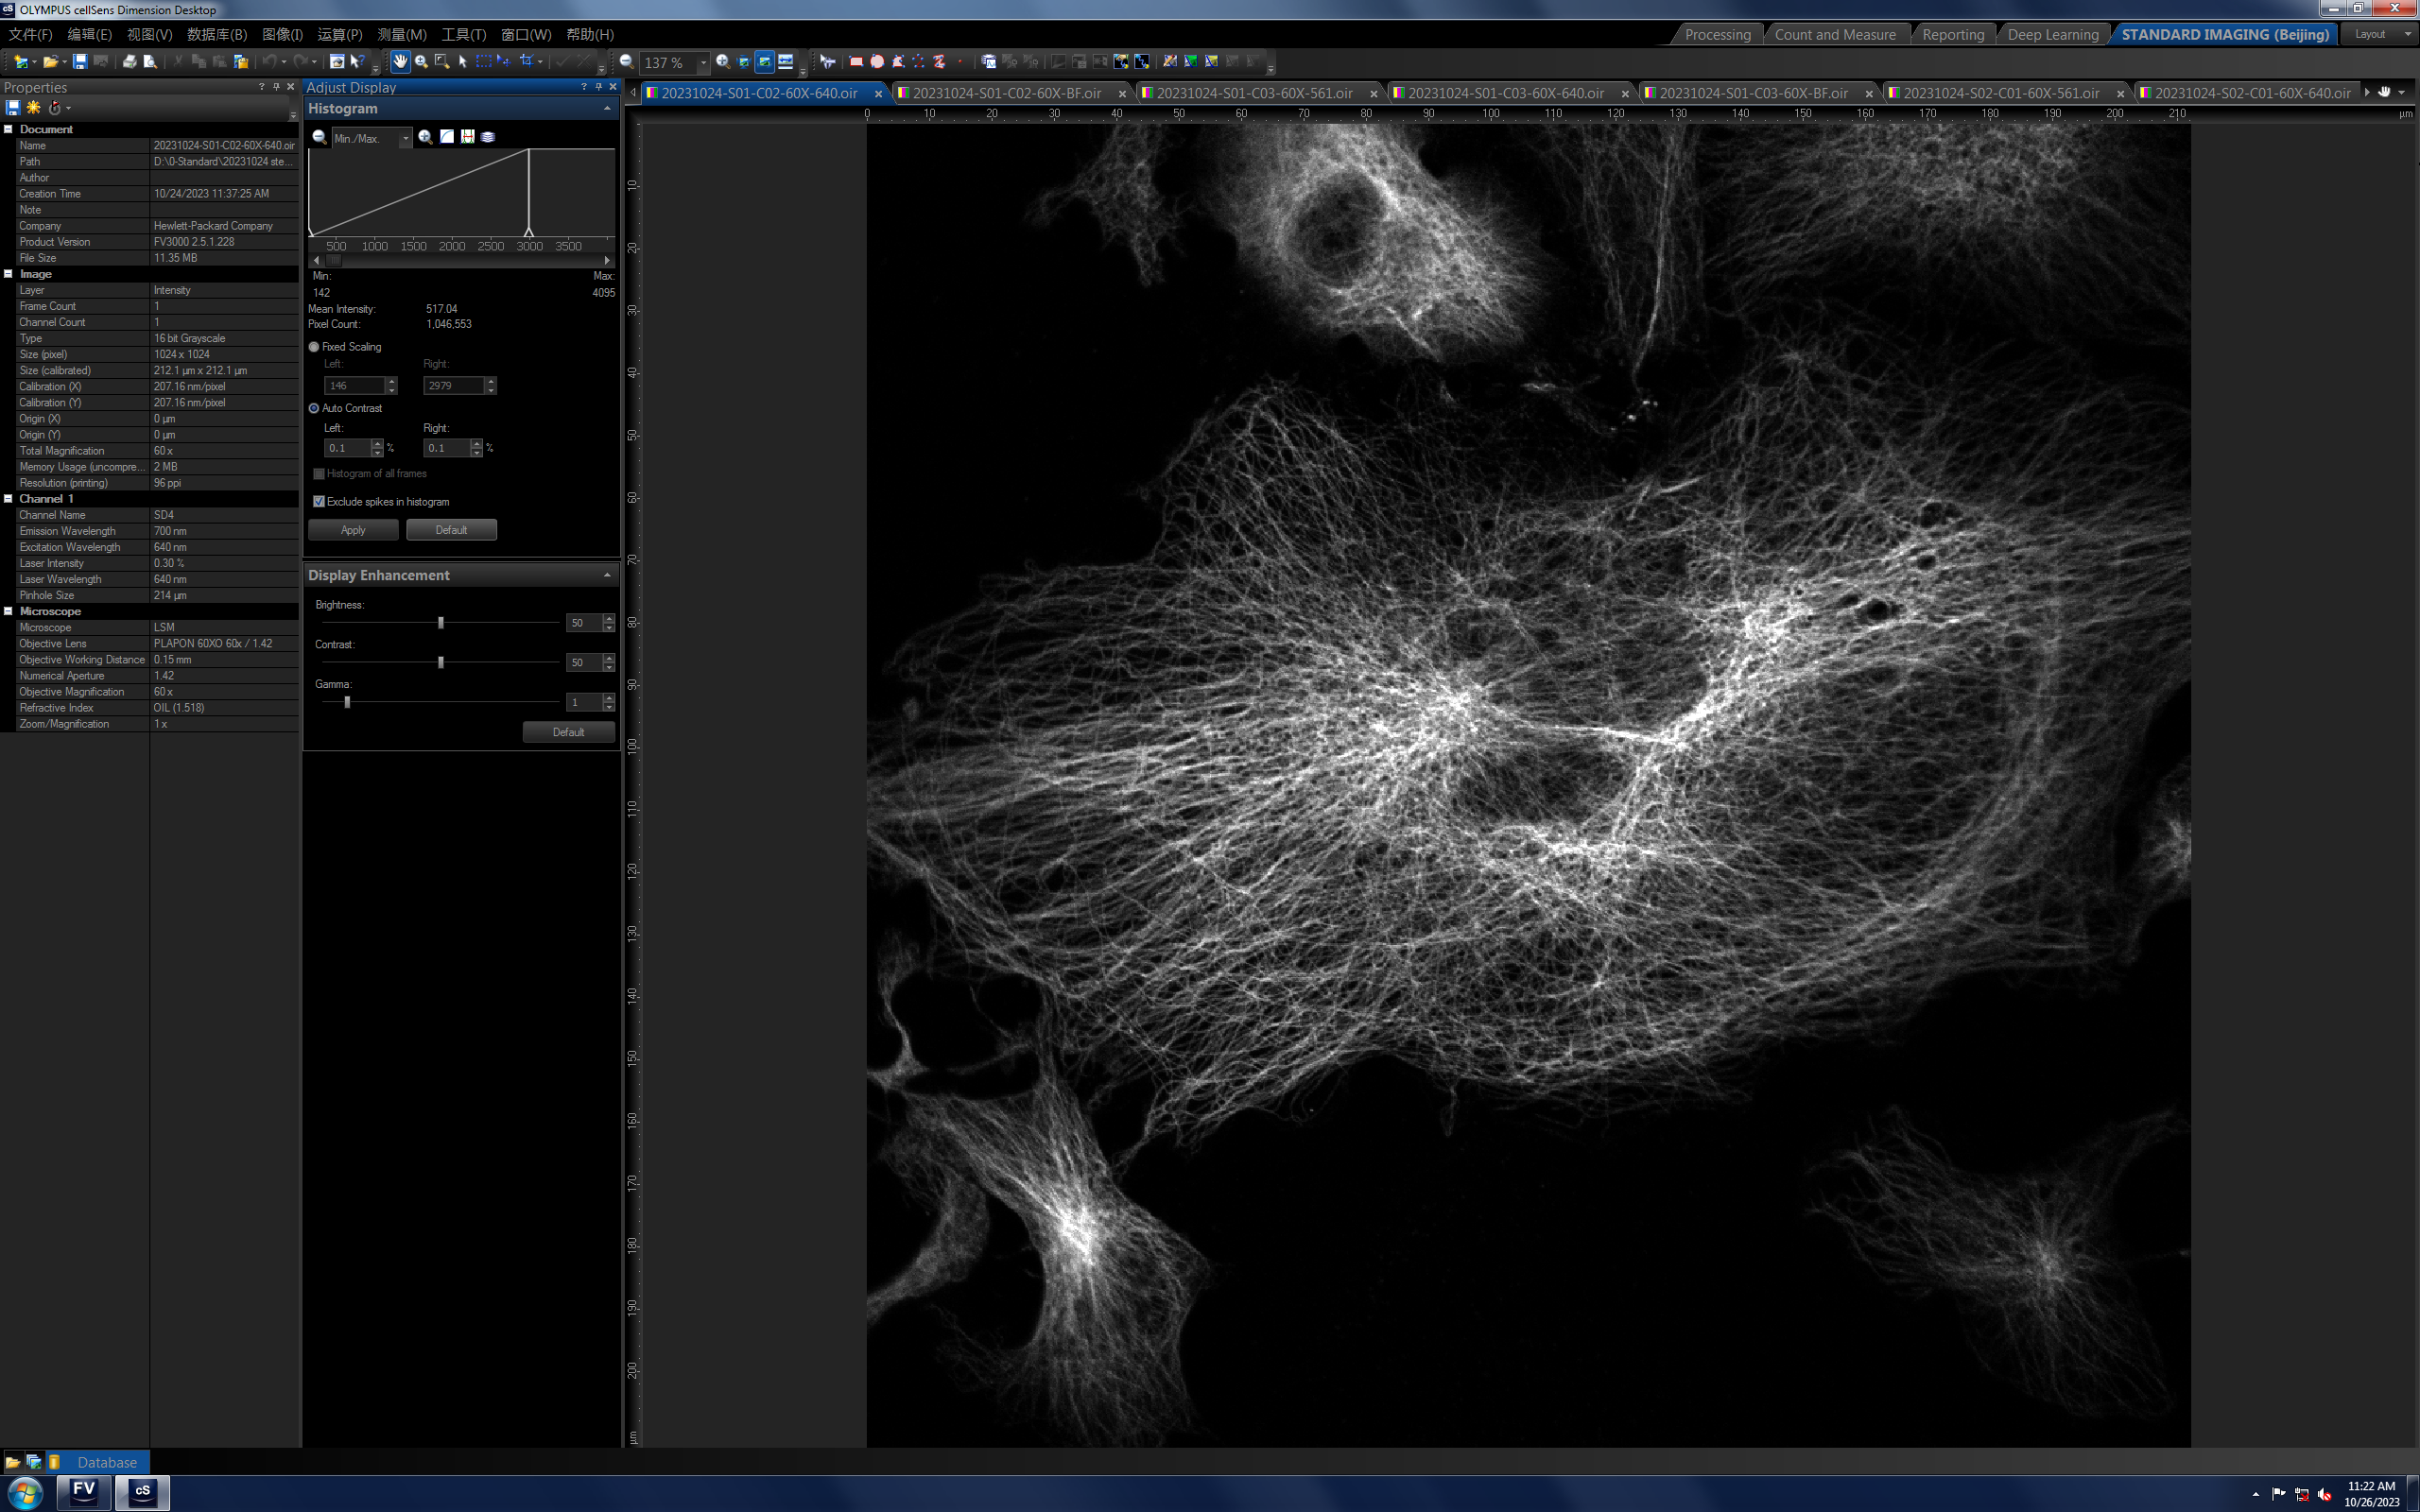Select the crop tool in toolbar
This screenshot has height=1512, width=2420.
click(x=526, y=62)
